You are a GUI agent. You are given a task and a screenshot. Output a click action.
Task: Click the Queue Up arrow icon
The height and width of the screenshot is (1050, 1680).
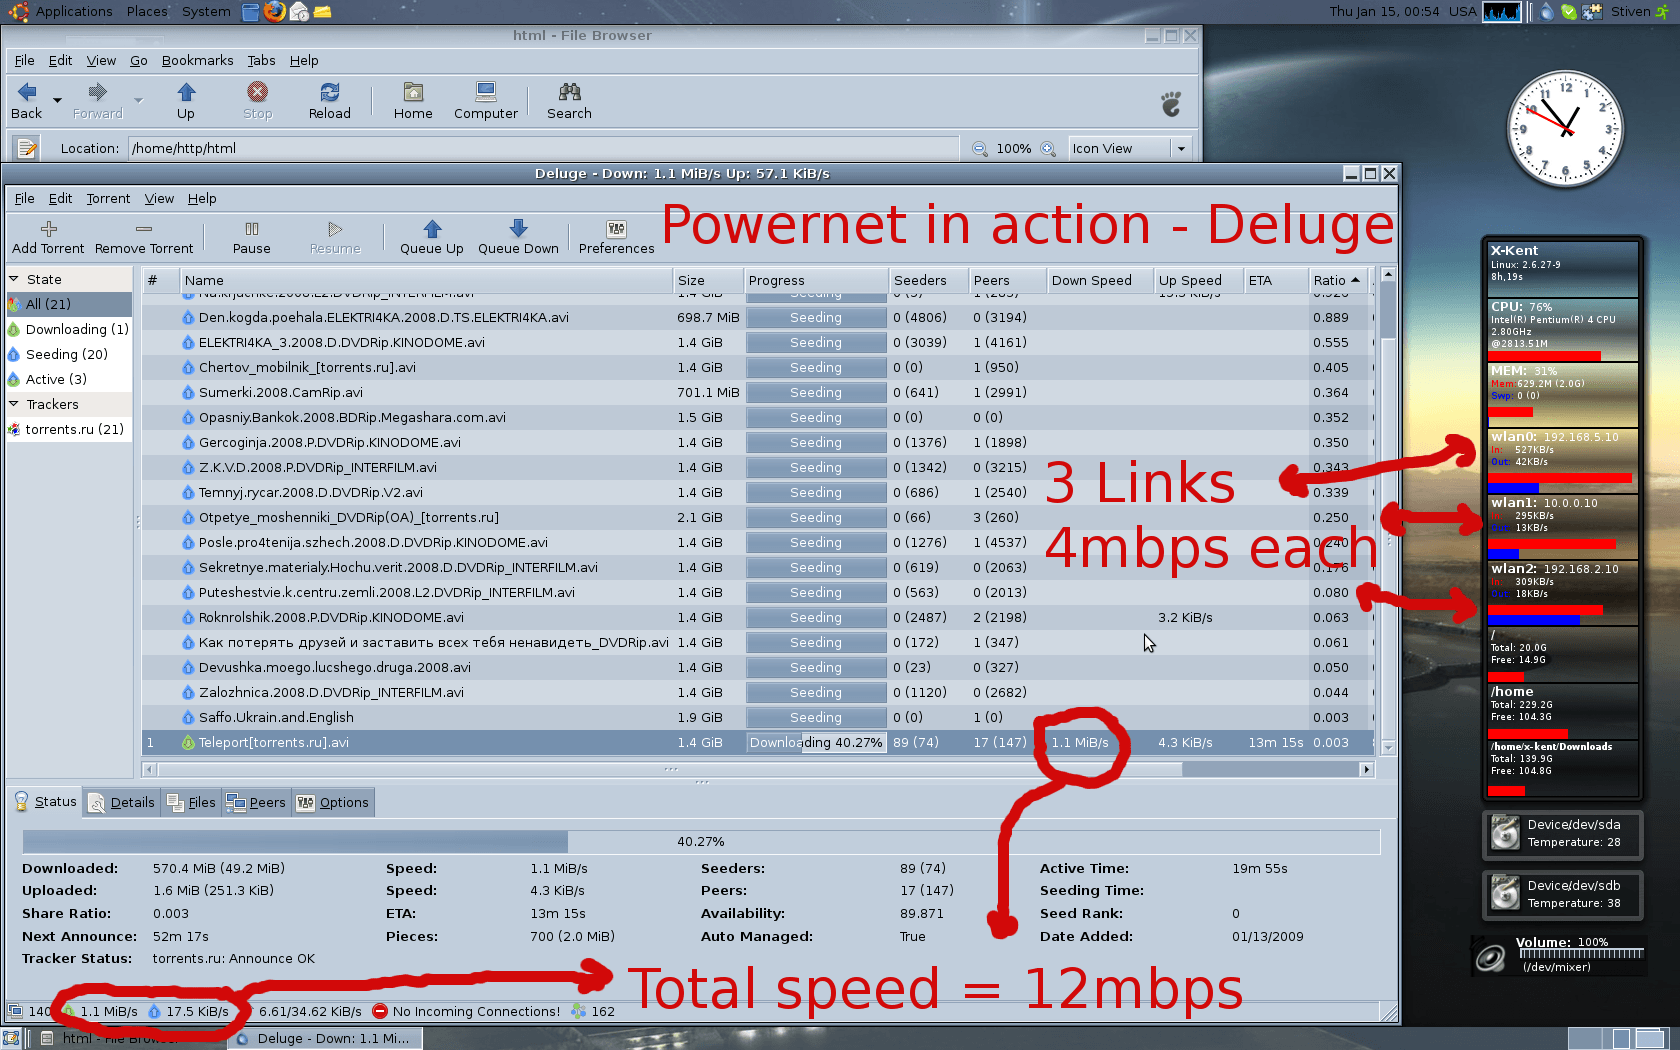point(432,229)
